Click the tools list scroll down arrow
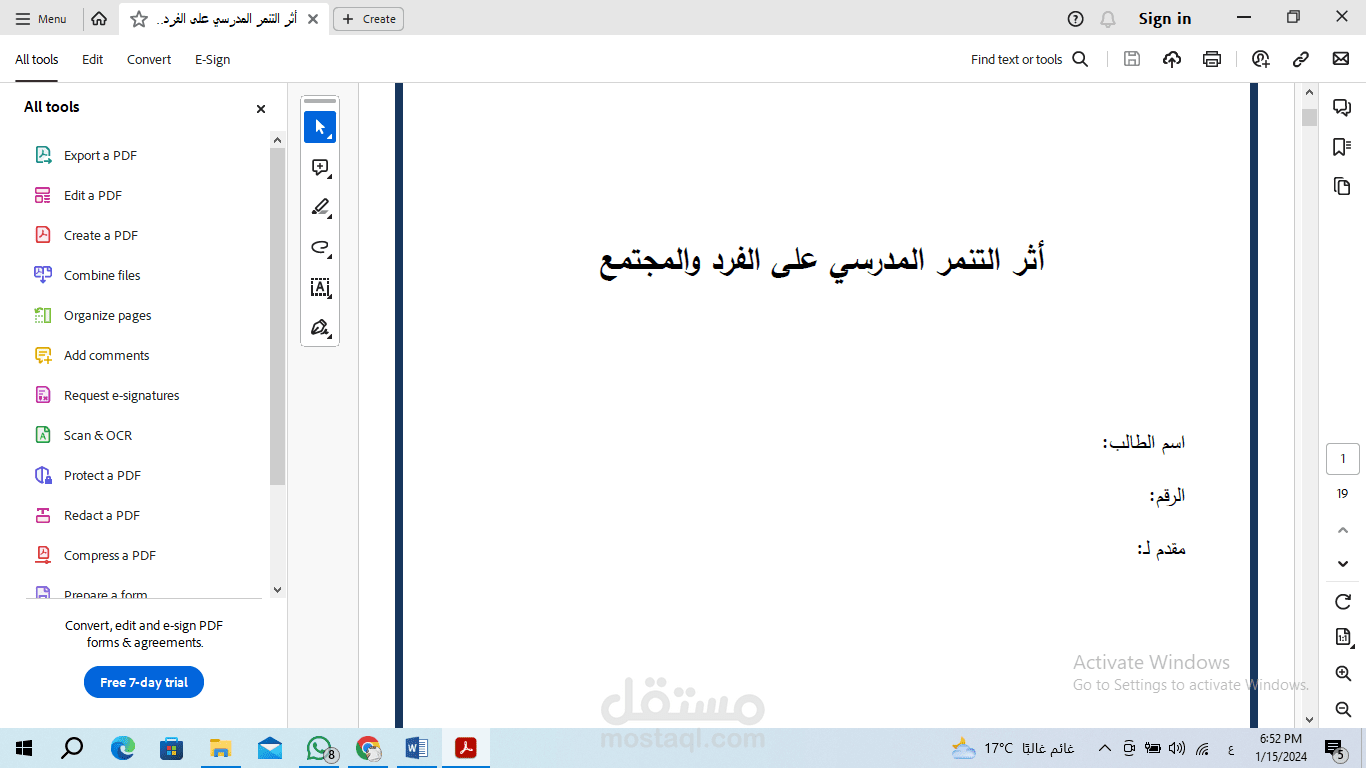This screenshot has height=768, width=1366. pyautogui.click(x=278, y=590)
